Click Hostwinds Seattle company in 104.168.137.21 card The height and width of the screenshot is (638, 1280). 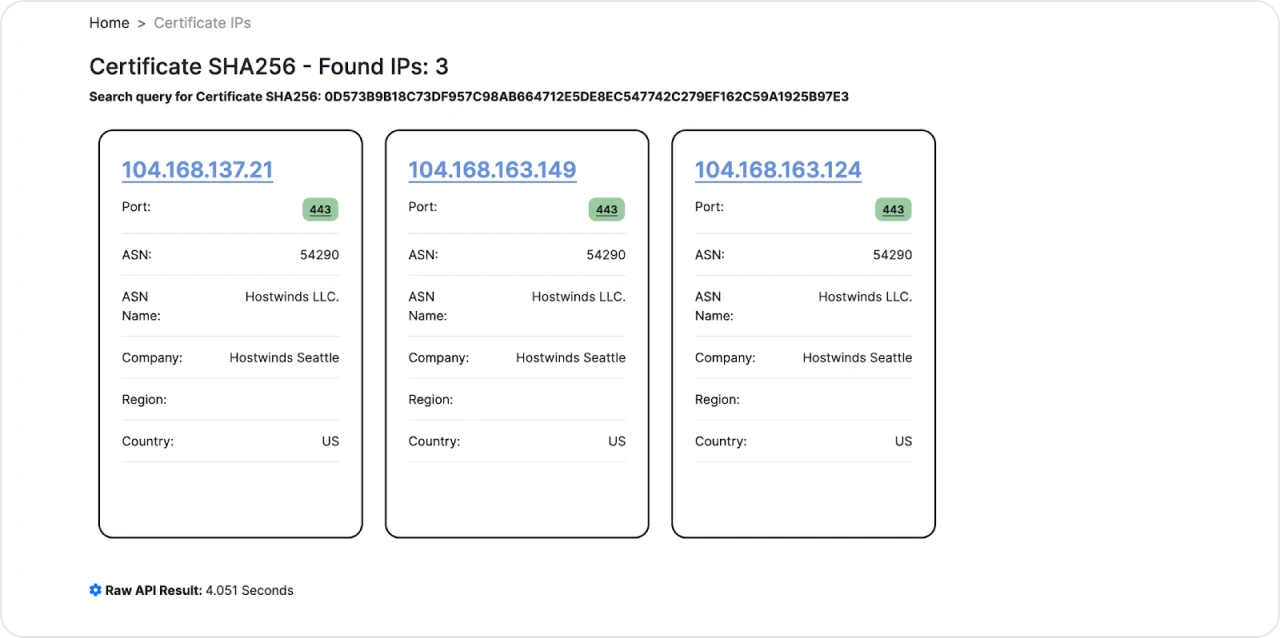[x=284, y=358]
